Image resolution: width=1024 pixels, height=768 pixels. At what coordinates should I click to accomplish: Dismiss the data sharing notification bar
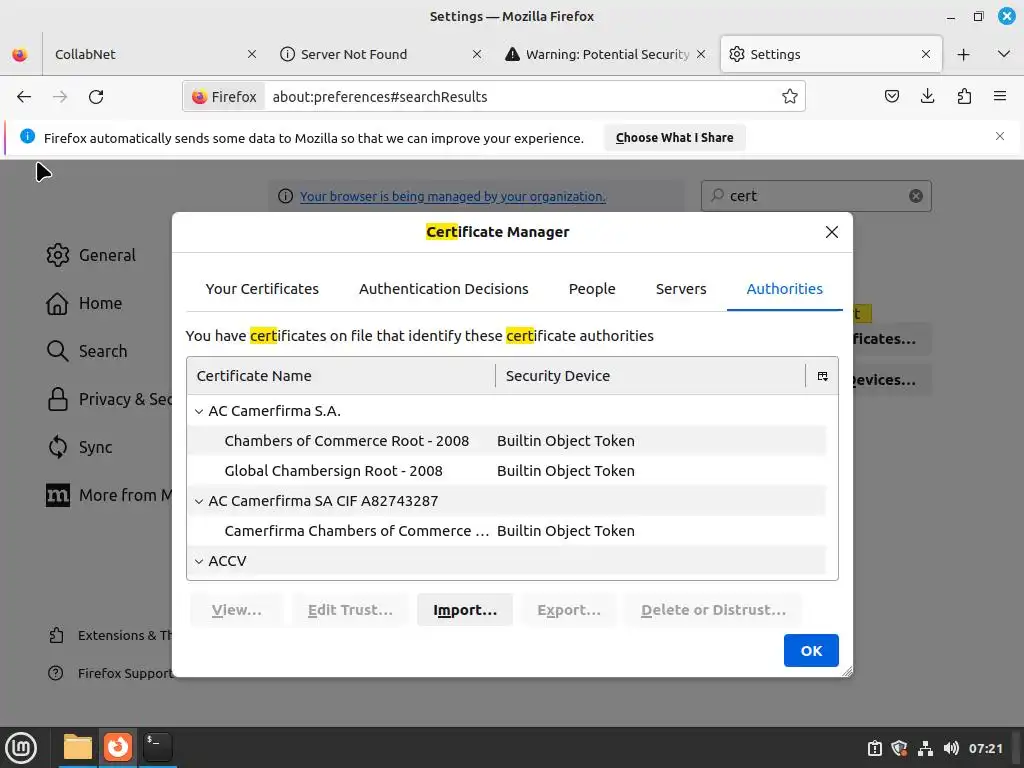pos(1000,136)
